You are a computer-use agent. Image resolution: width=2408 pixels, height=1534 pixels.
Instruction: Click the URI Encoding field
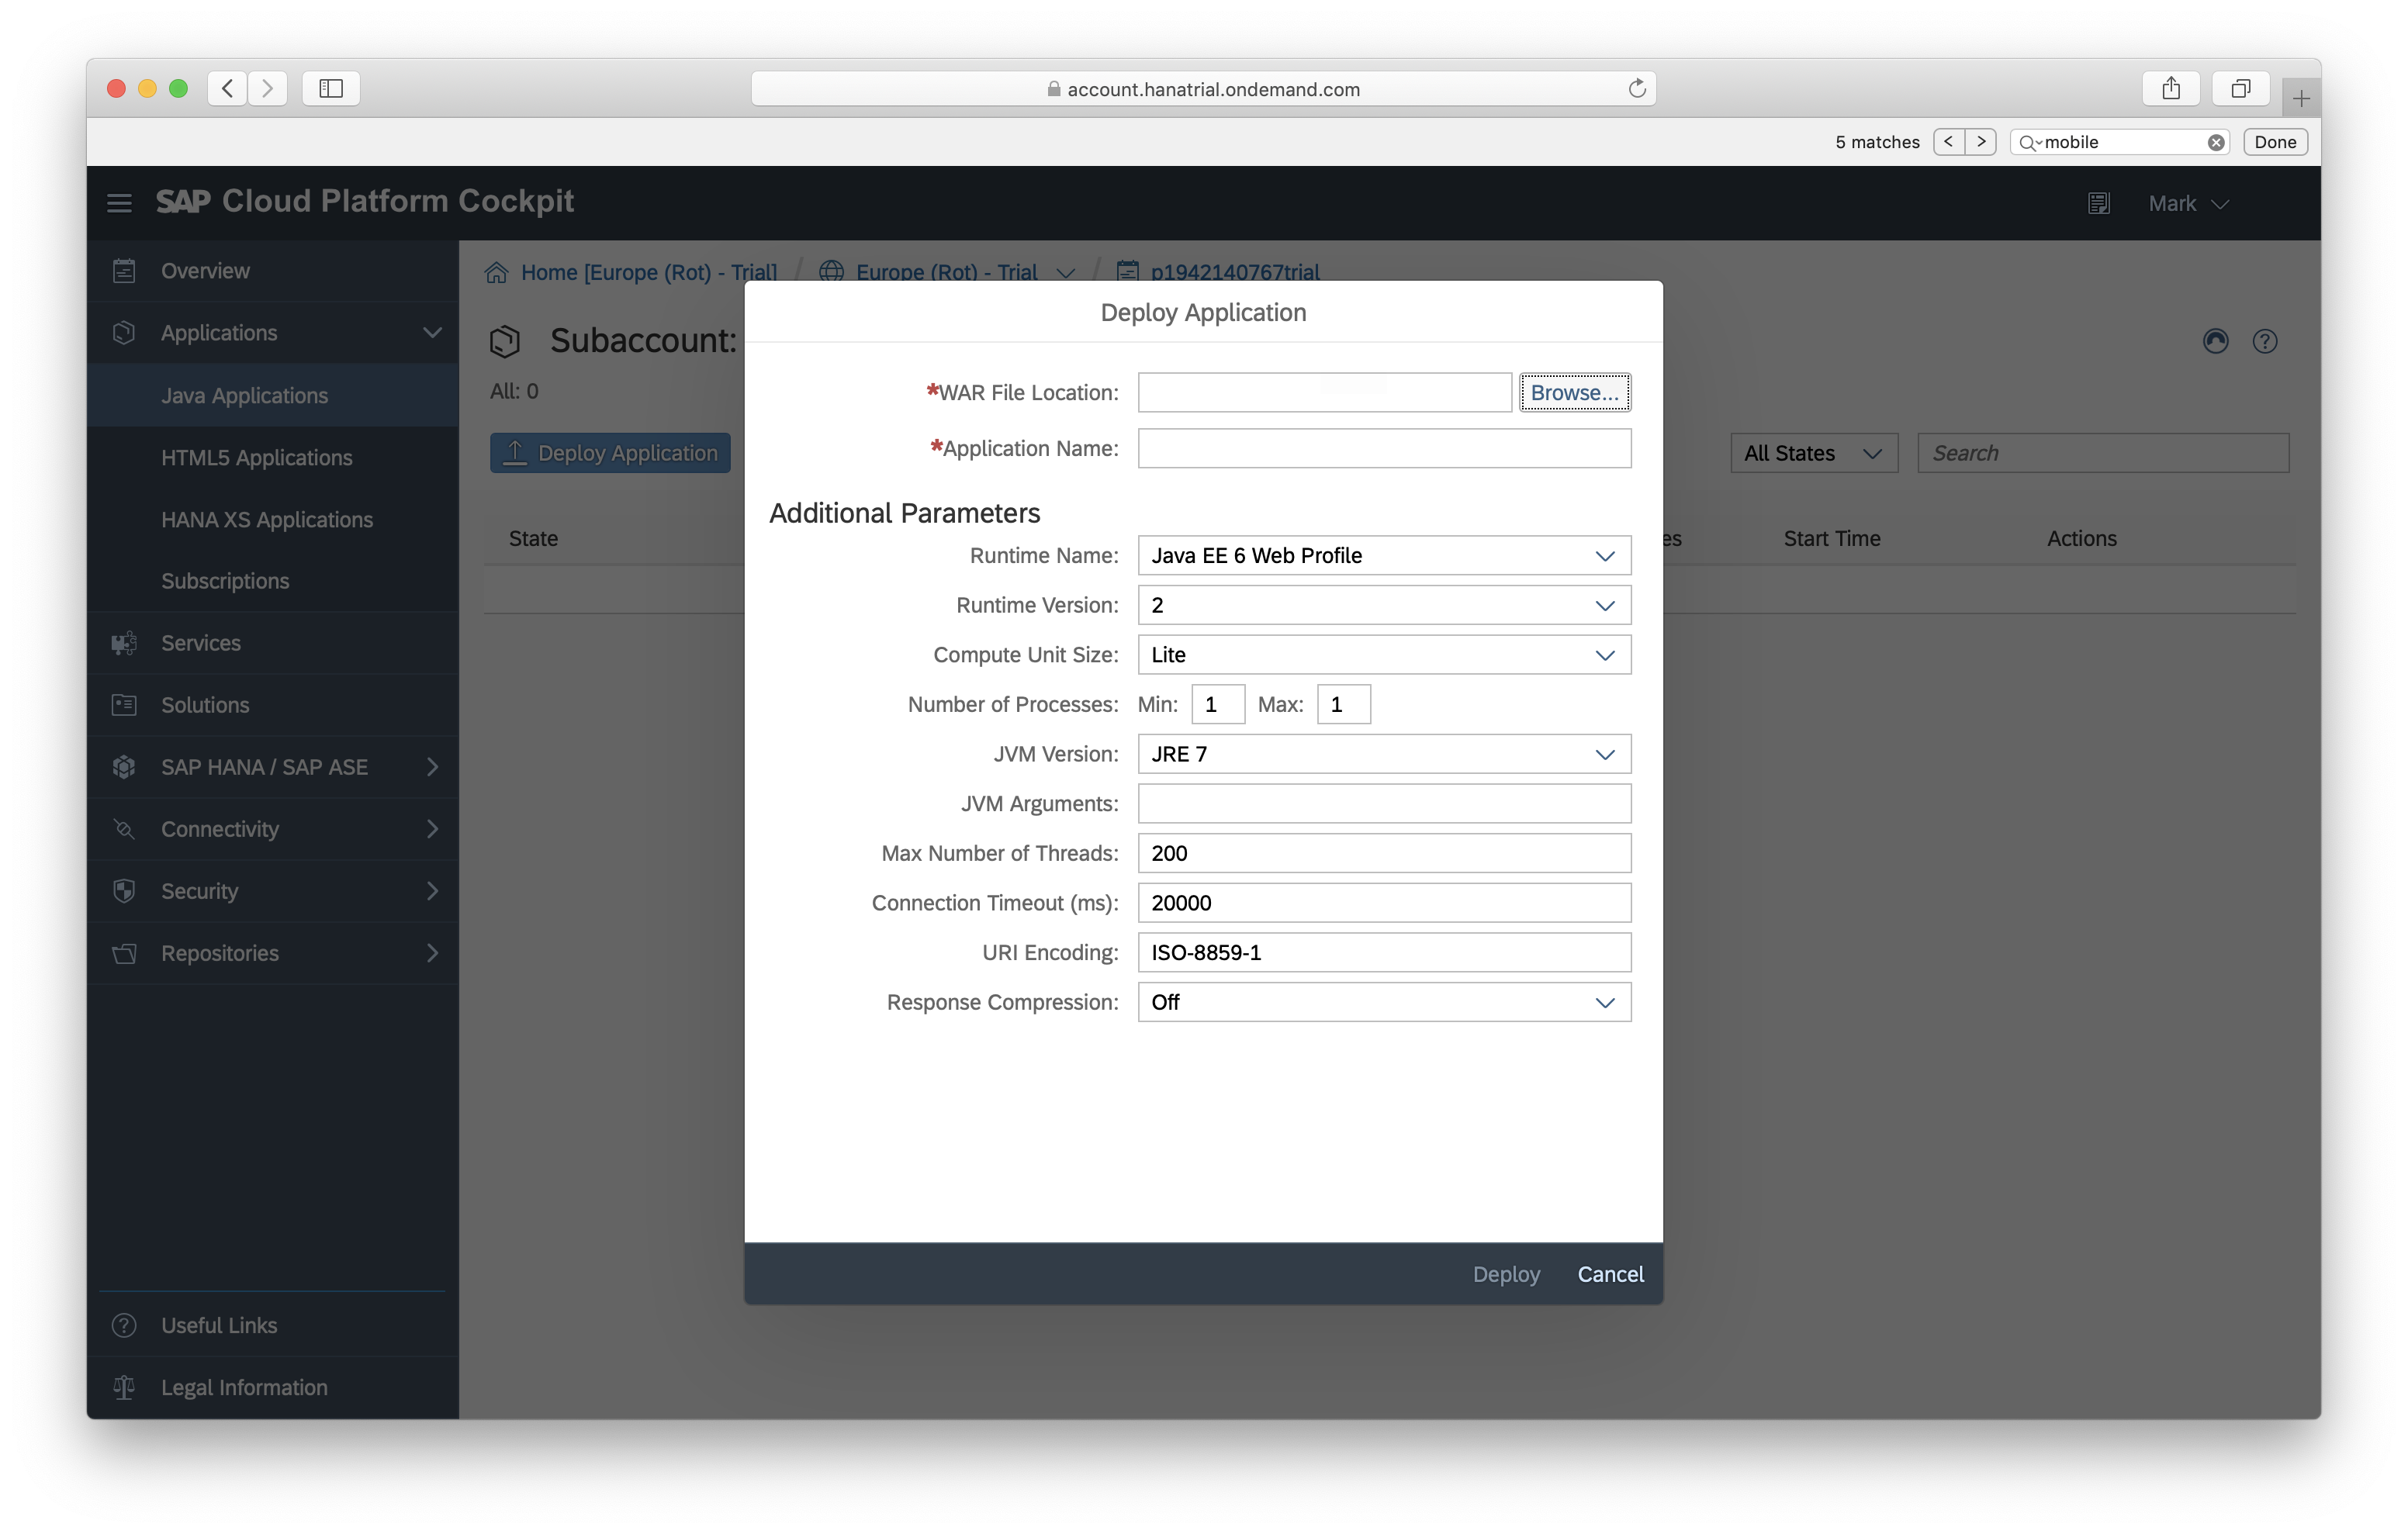tap(1384, 953)
